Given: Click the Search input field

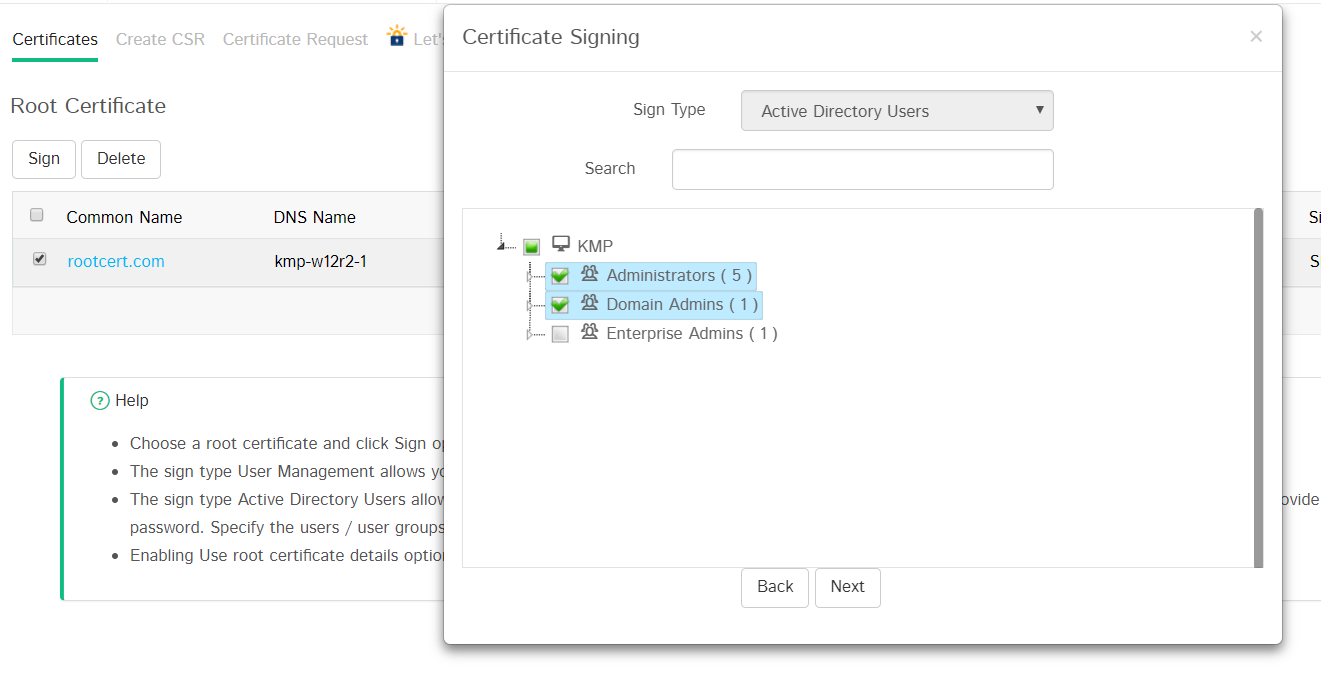Looking at the screenshot, I should tap(862, 169).
